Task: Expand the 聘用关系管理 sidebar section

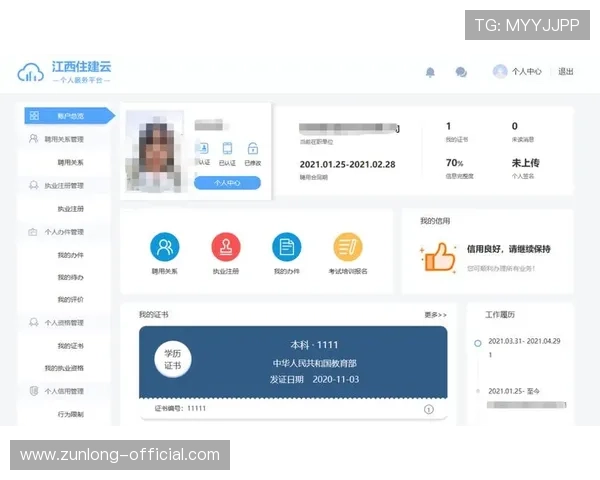Action: pos(64,139)
